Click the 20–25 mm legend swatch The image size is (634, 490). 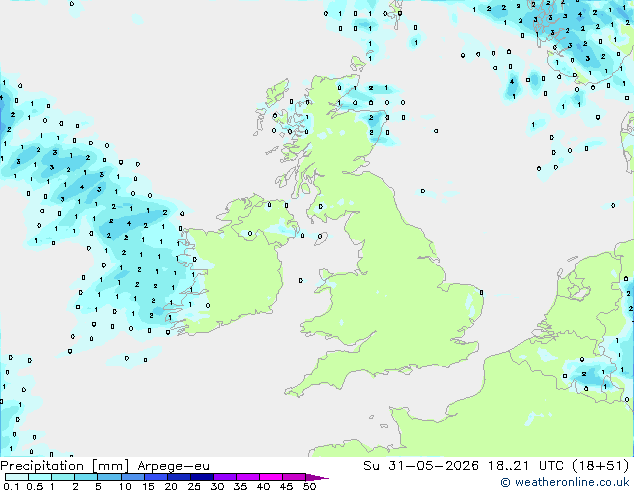click(179, 477)
